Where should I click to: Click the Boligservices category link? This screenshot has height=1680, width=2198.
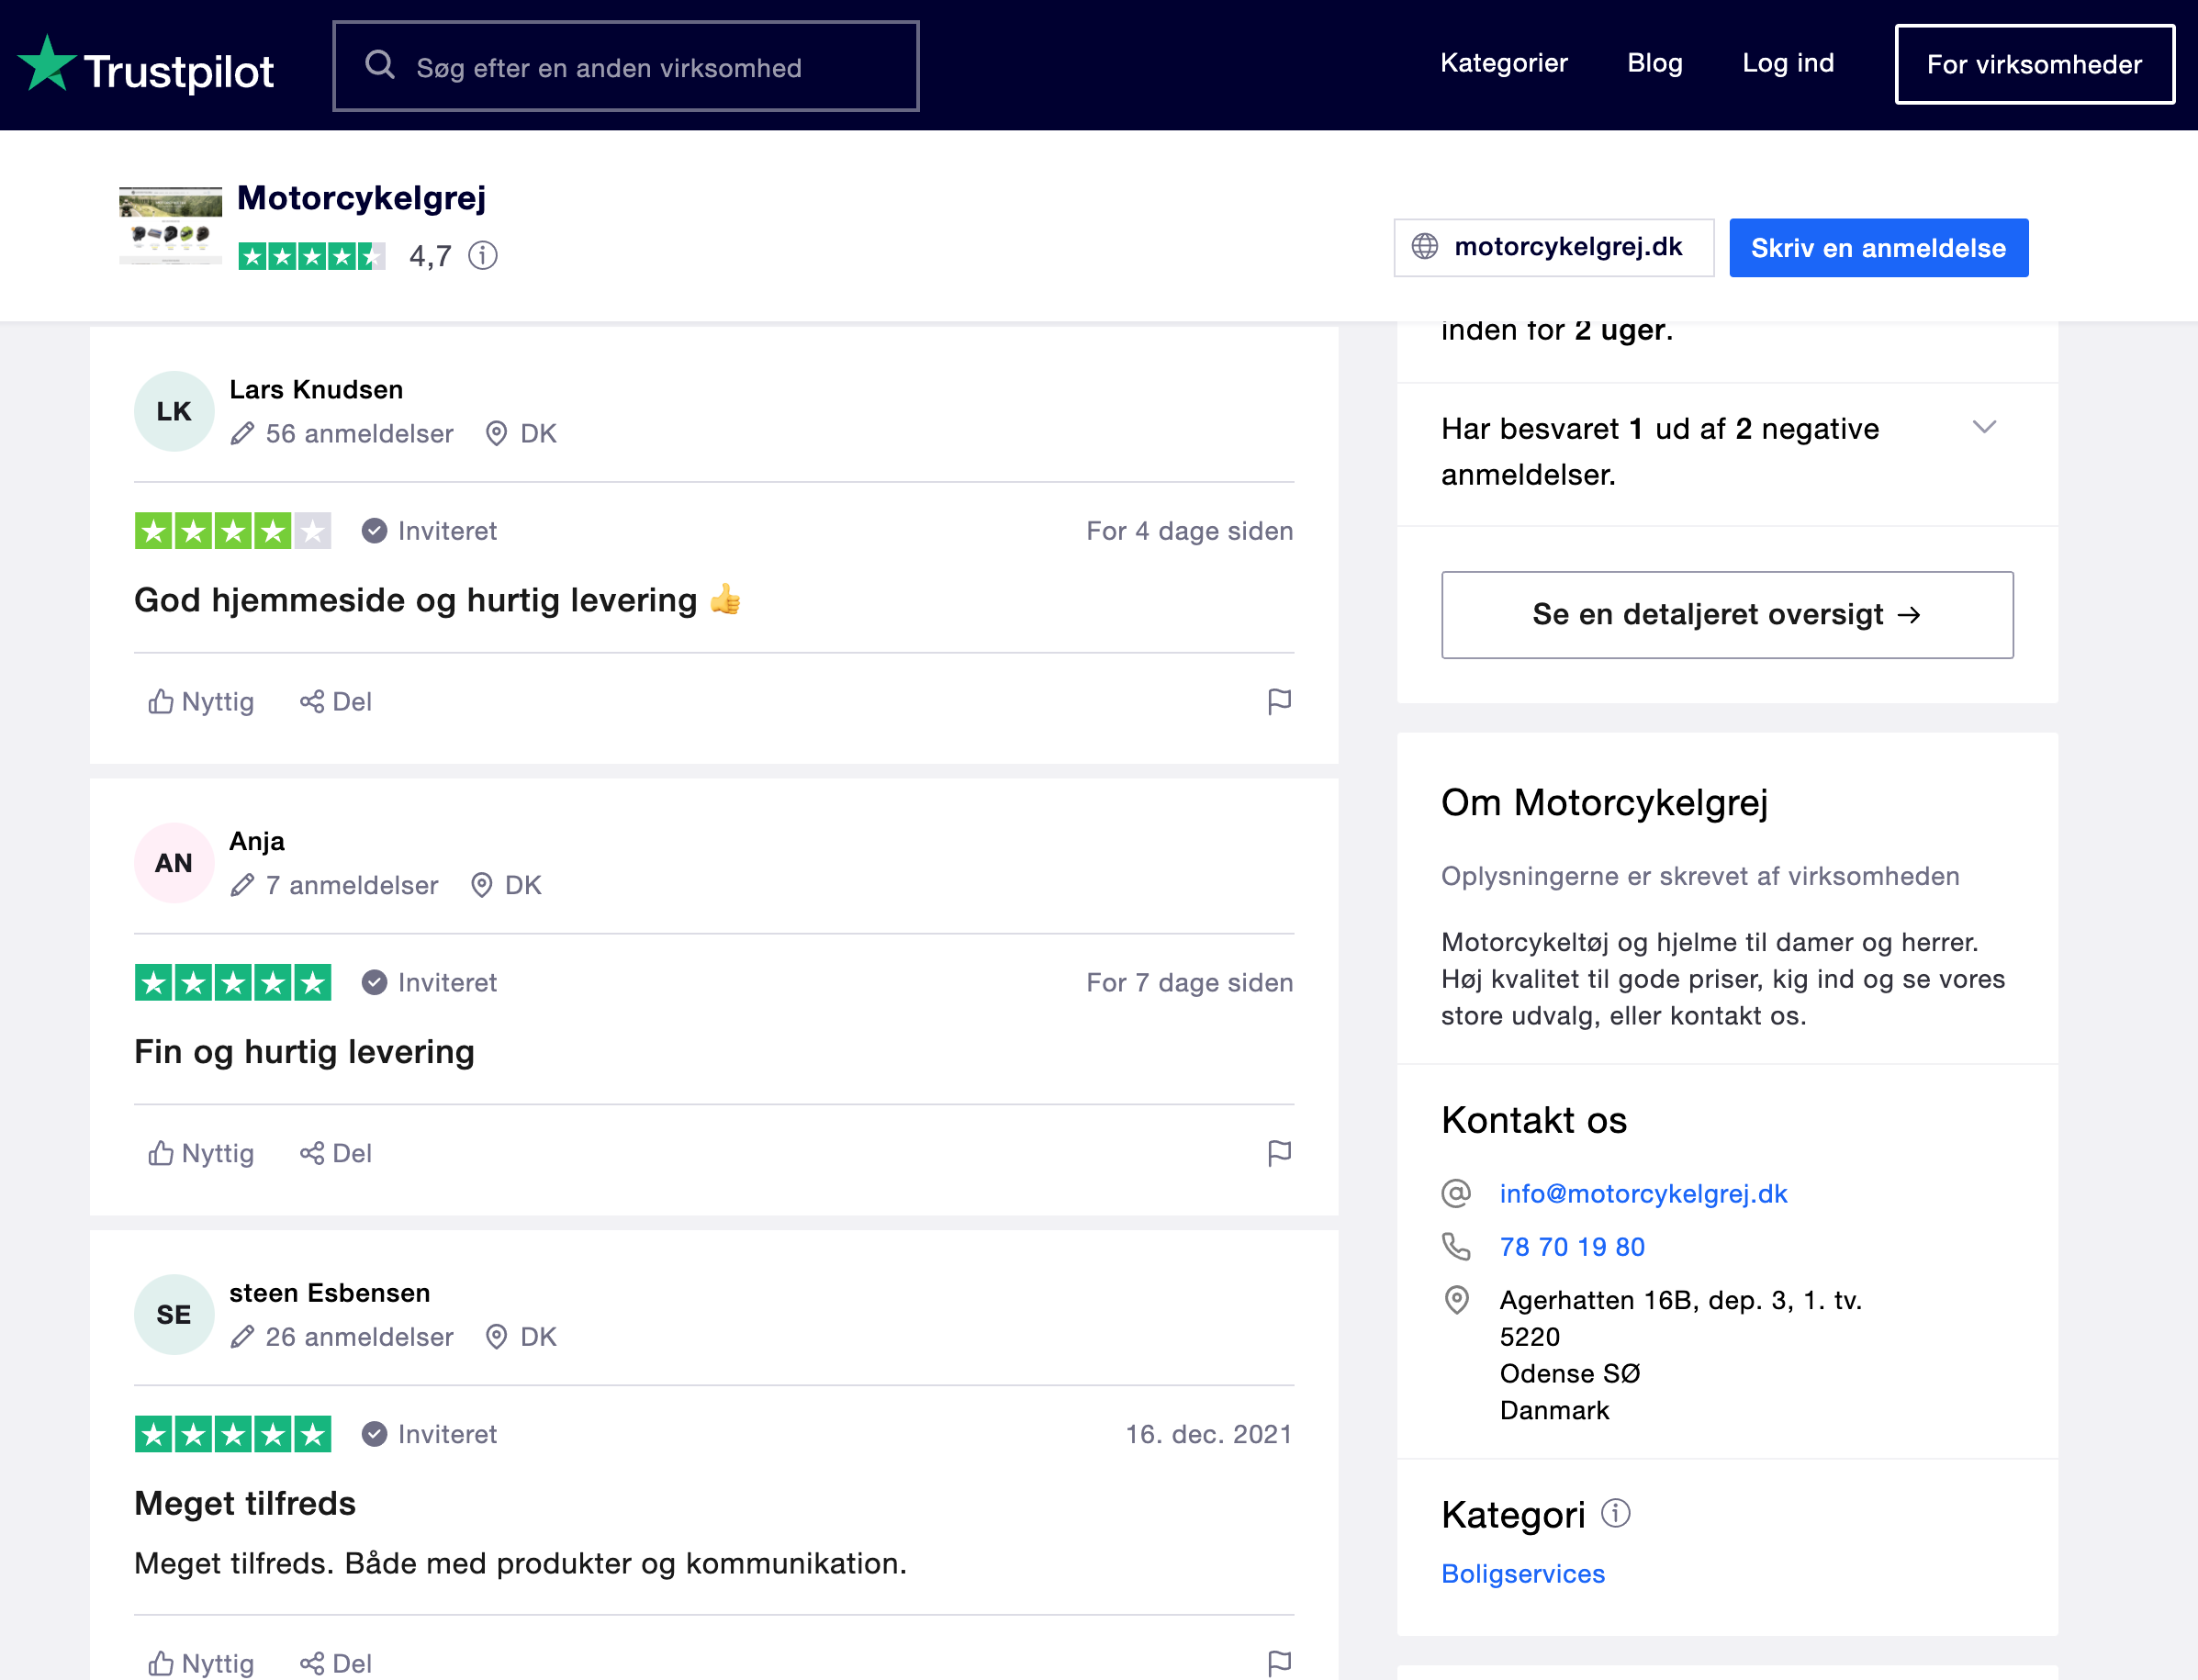[x=1522, y=1574]
